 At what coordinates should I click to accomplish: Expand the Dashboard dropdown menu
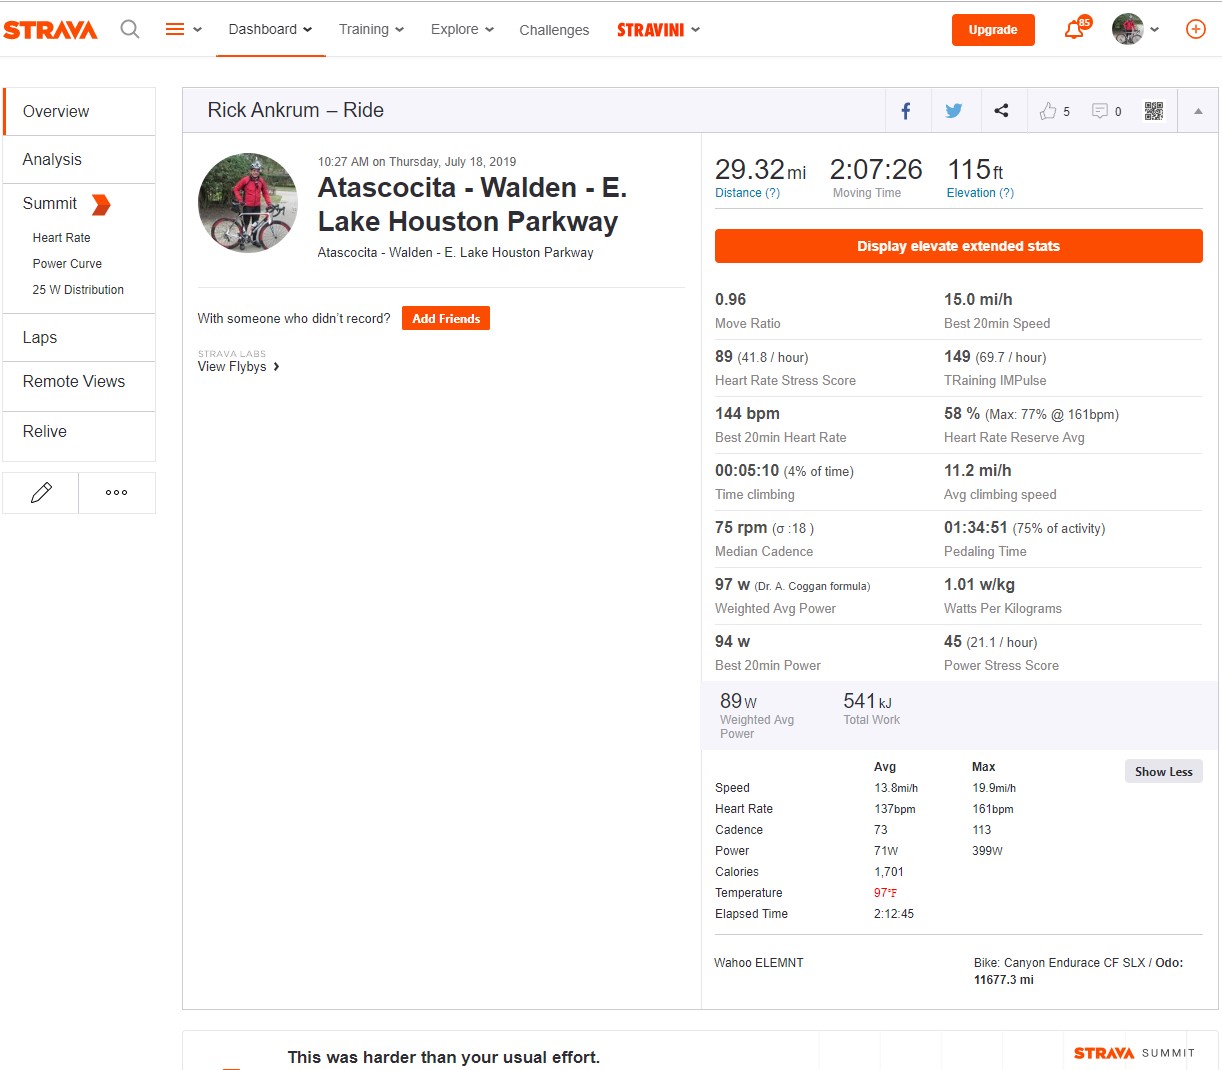coord(270,29)
